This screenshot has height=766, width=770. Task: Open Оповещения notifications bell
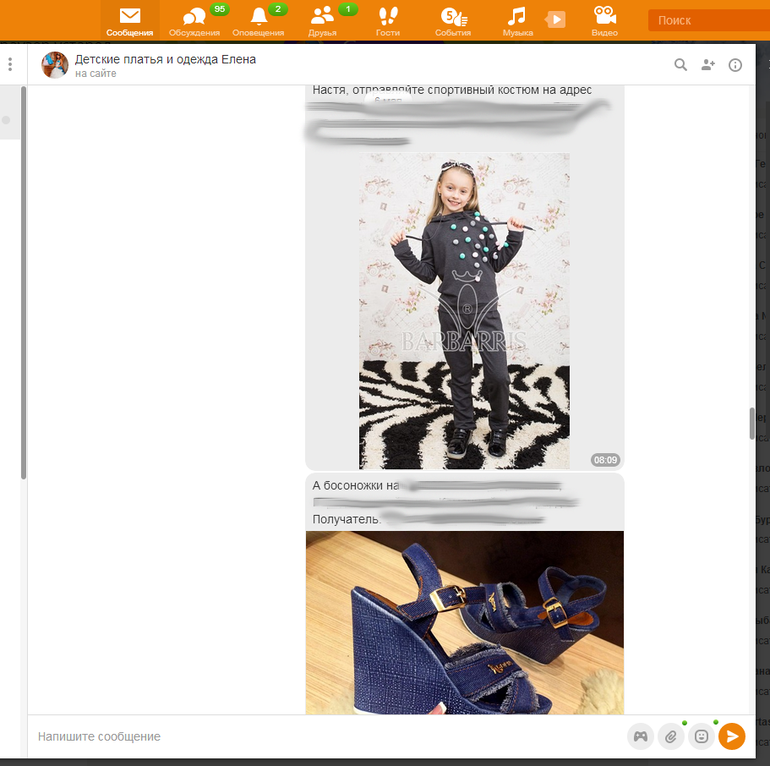[258, 21]
